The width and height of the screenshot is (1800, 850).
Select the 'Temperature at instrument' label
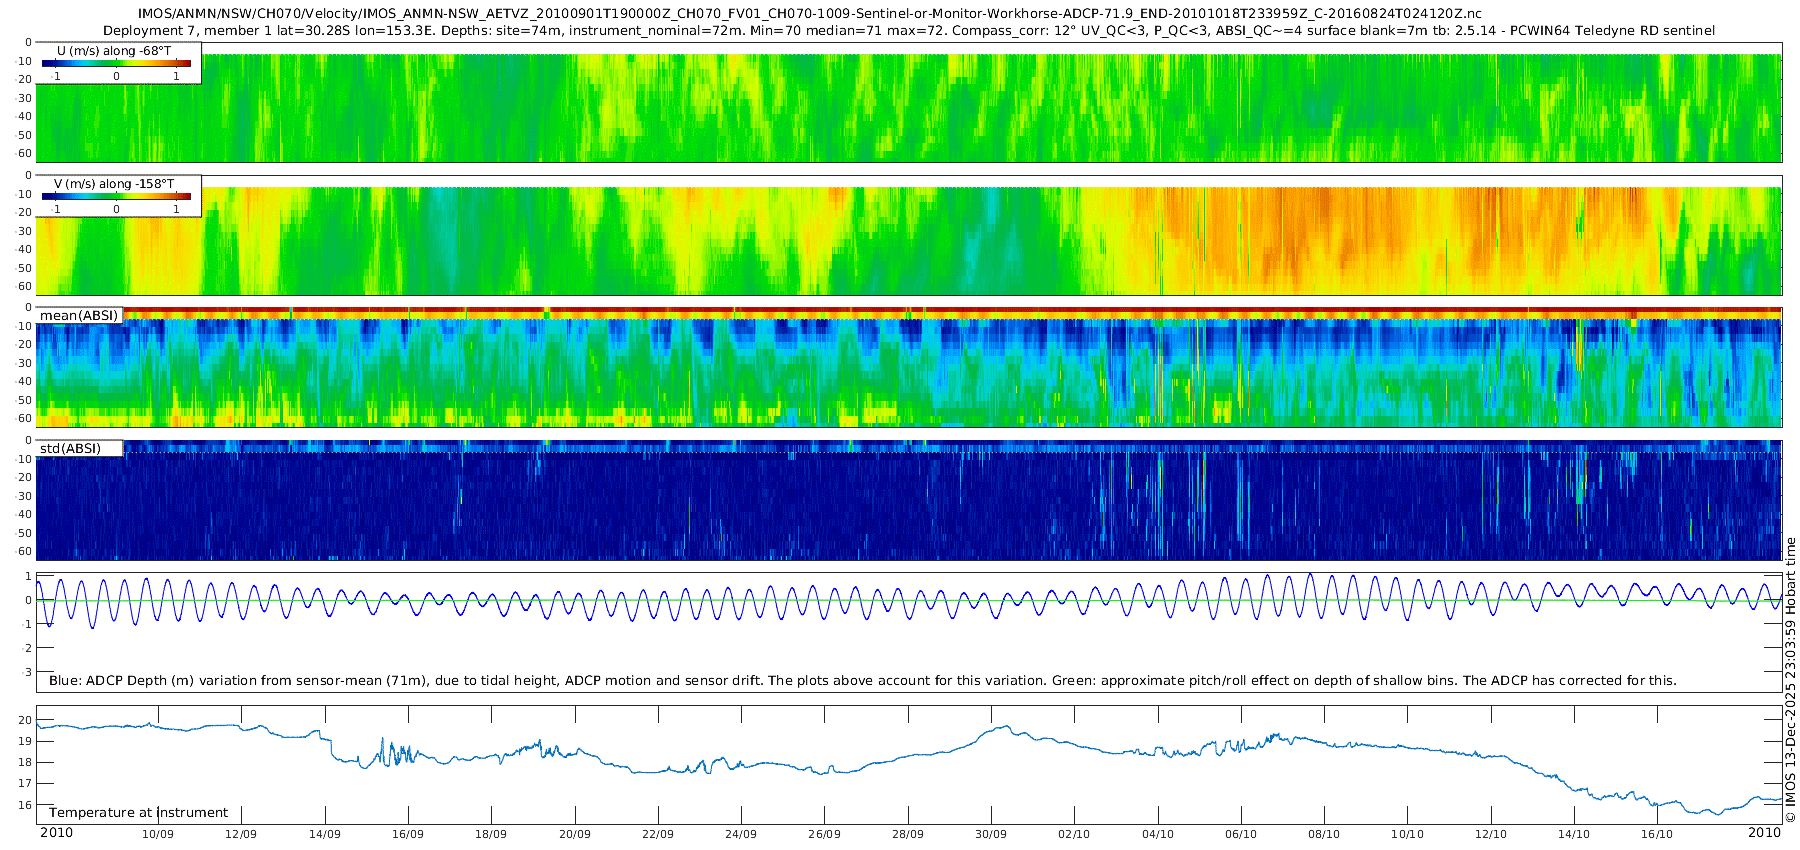pyautogui.click(x=138, y=813)
